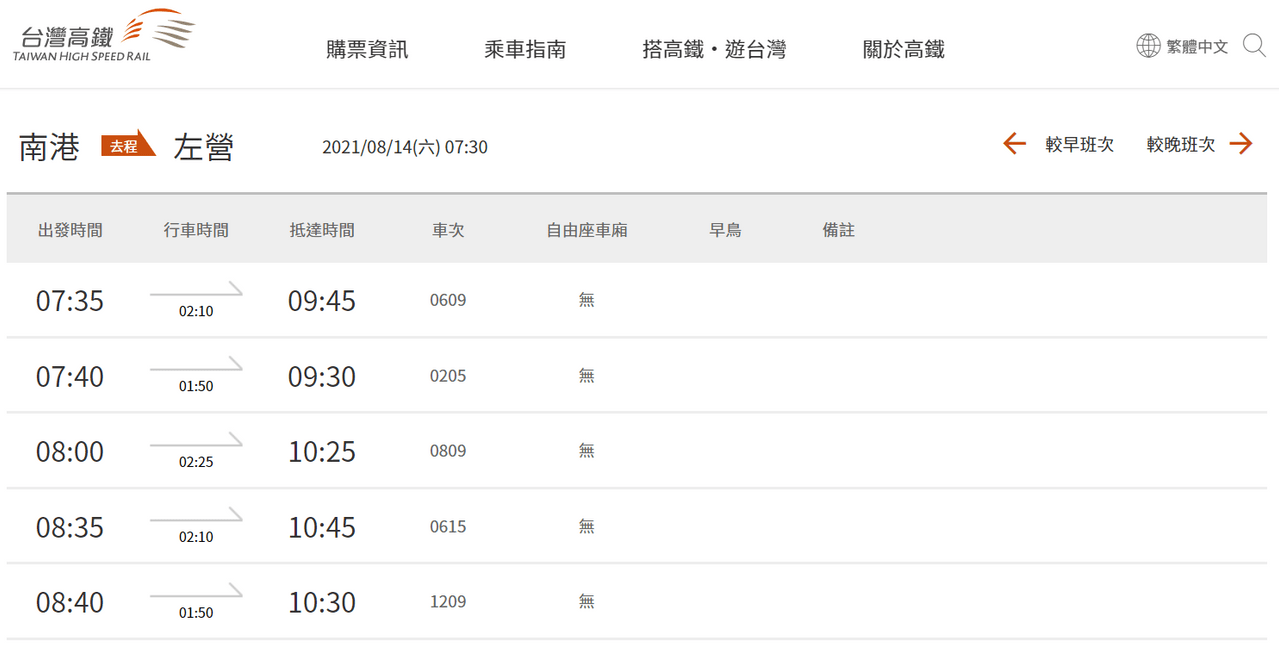Show later trains with 較晚班次
The height and width of the screenshot is (666, 1279).
[1181, 144]
